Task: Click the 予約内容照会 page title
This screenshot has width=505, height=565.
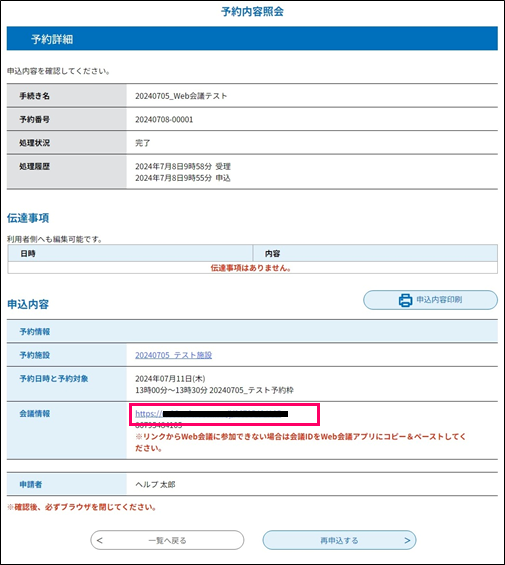Action: point(252,12)
